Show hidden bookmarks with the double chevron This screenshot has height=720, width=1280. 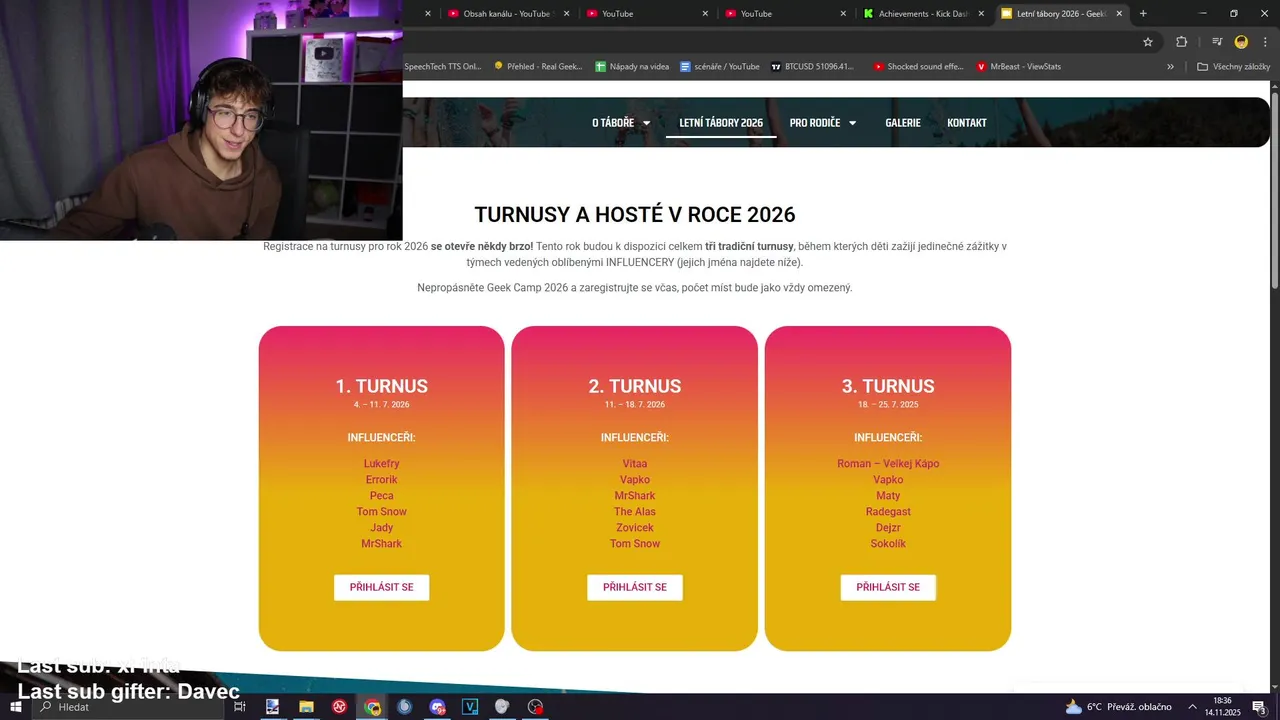point(1170,67)
